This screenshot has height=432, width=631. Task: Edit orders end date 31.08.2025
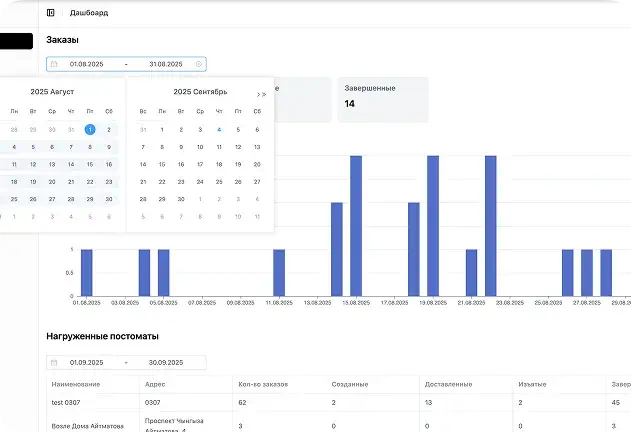[165, 64]
